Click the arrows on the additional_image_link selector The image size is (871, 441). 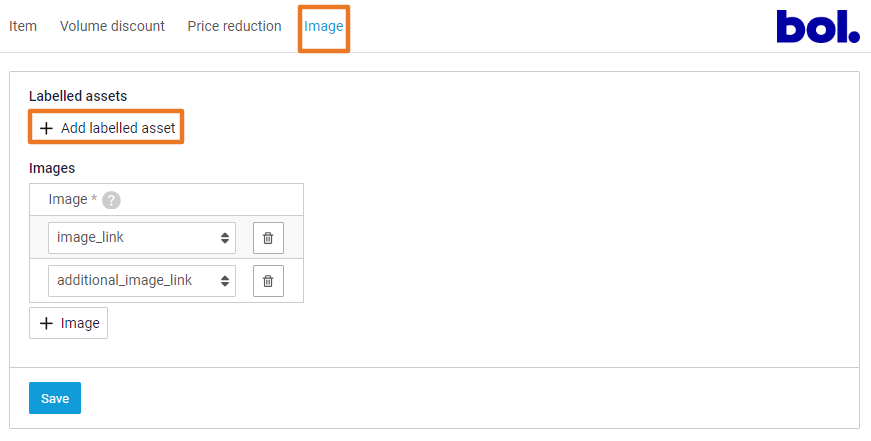tap(225, 281)
